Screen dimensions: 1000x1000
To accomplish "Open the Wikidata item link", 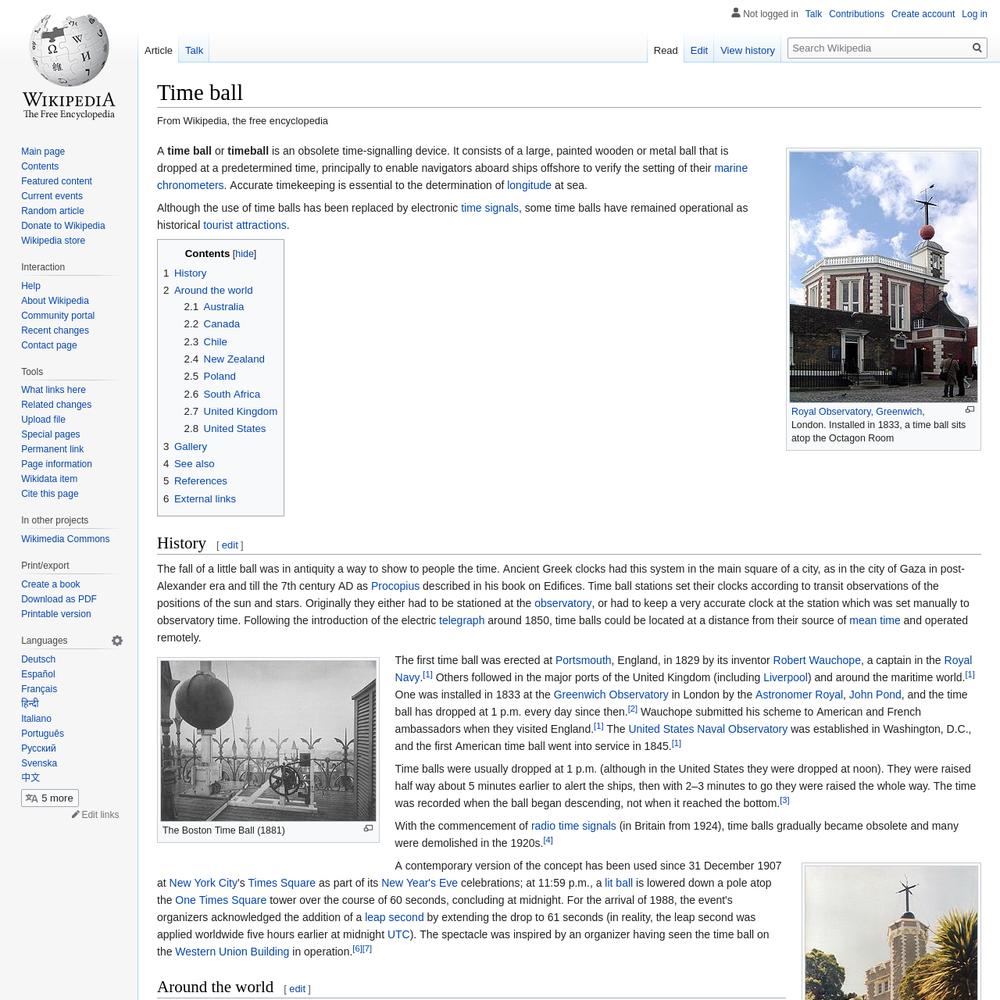I will (x=49, y=479).
